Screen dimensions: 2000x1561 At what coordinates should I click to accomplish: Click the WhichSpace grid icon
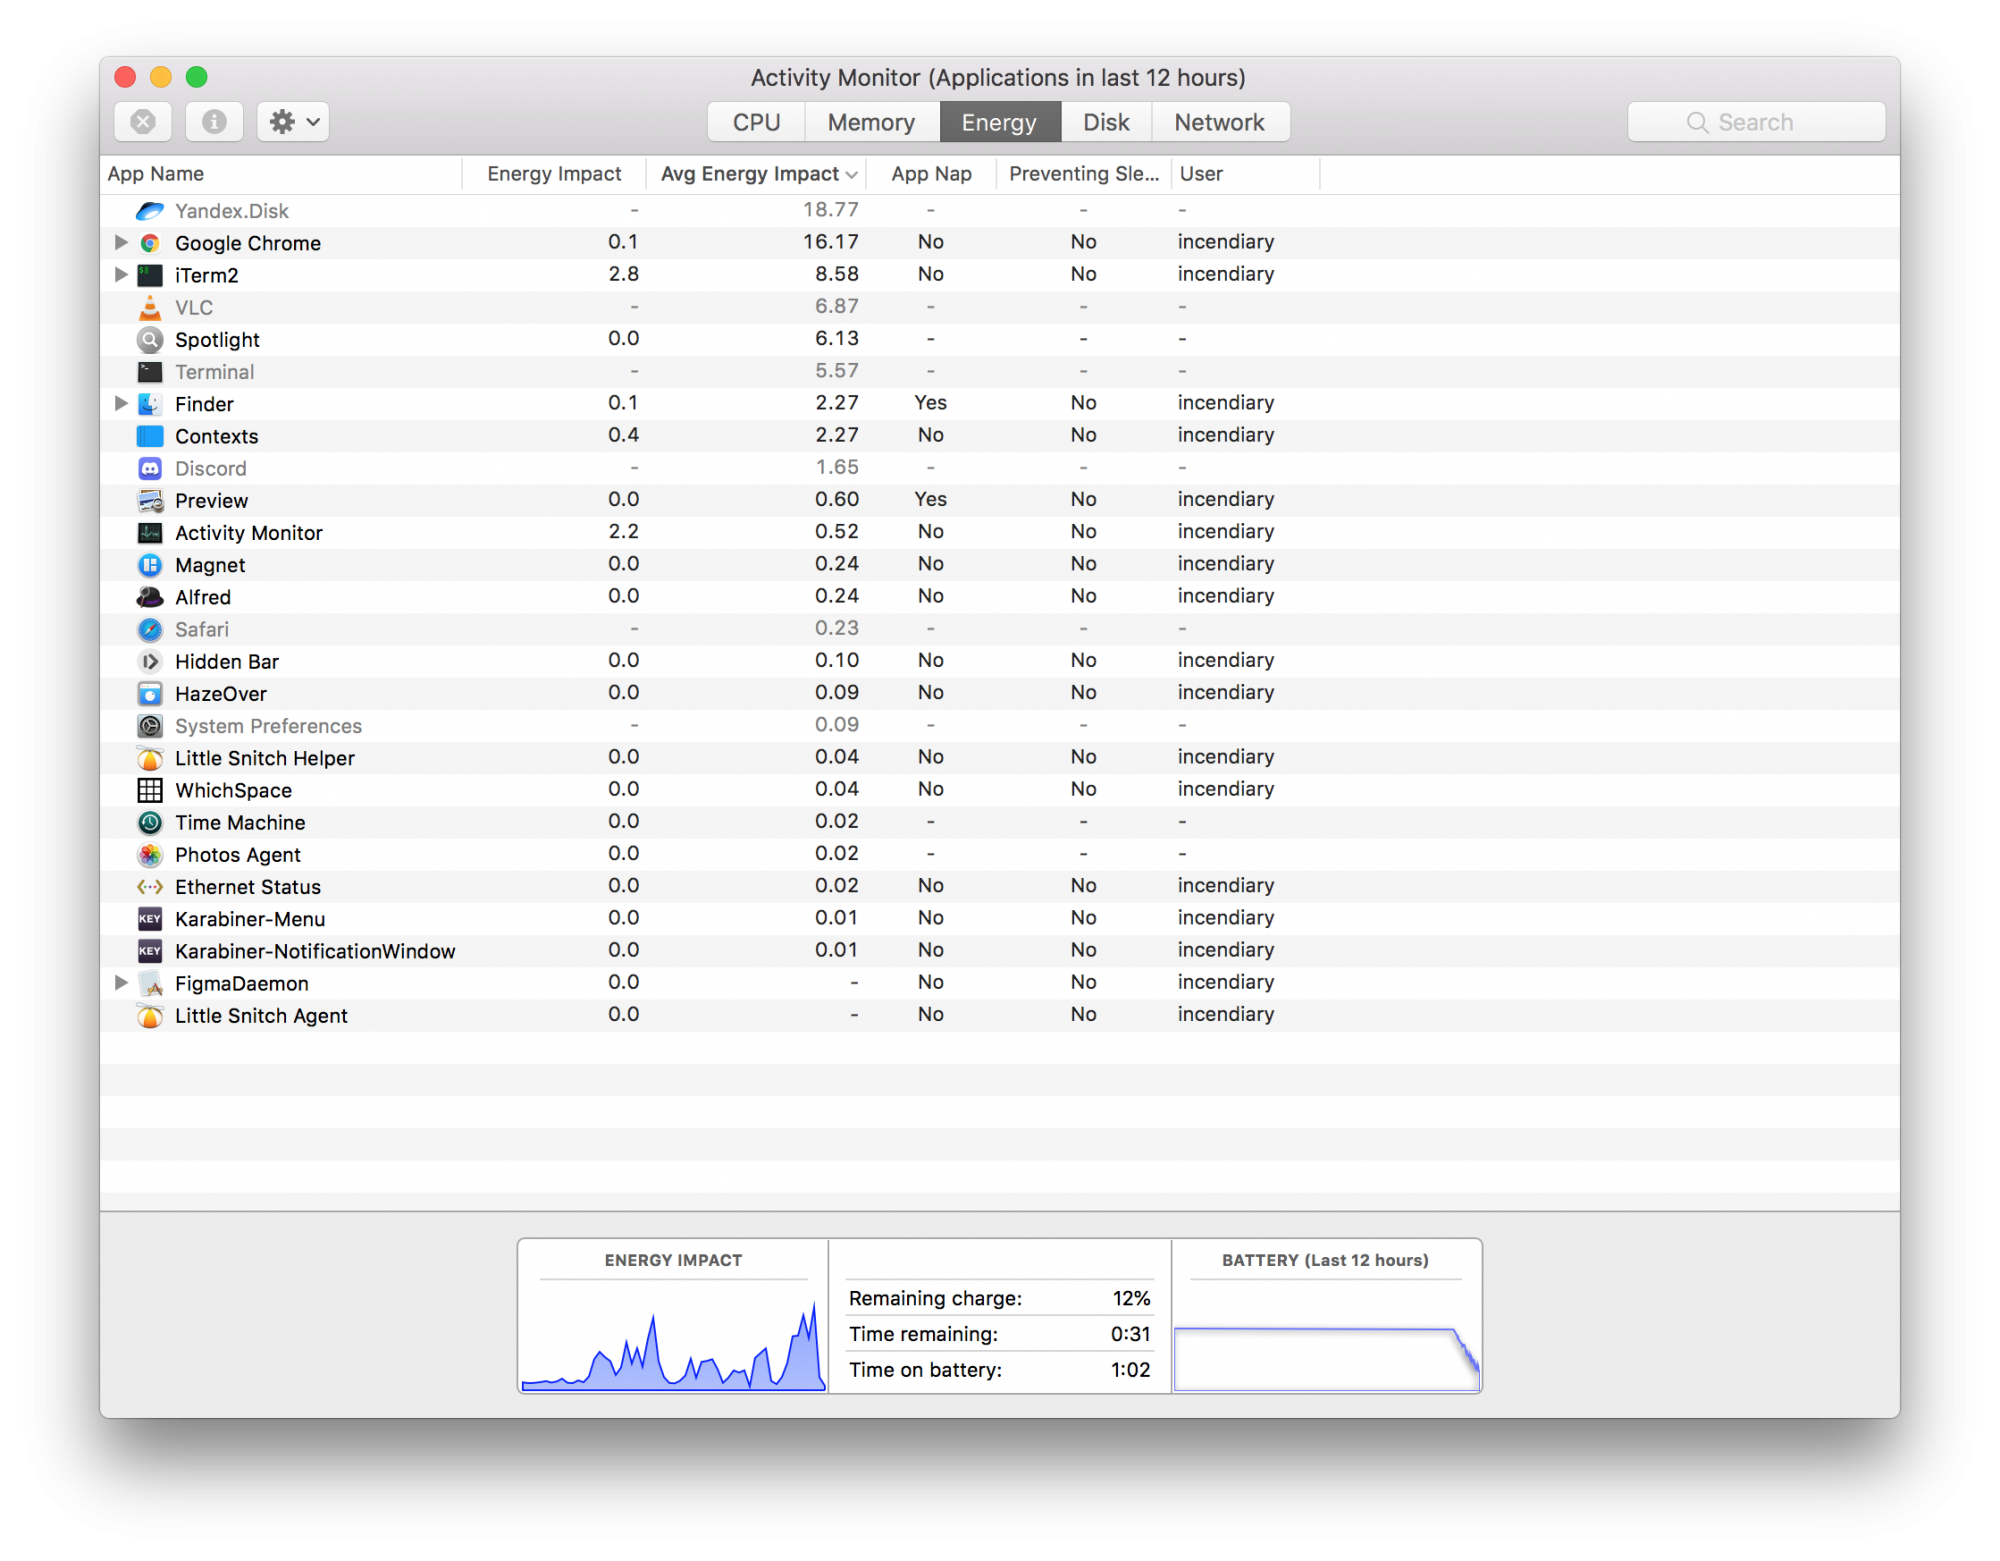pos(150,790)
